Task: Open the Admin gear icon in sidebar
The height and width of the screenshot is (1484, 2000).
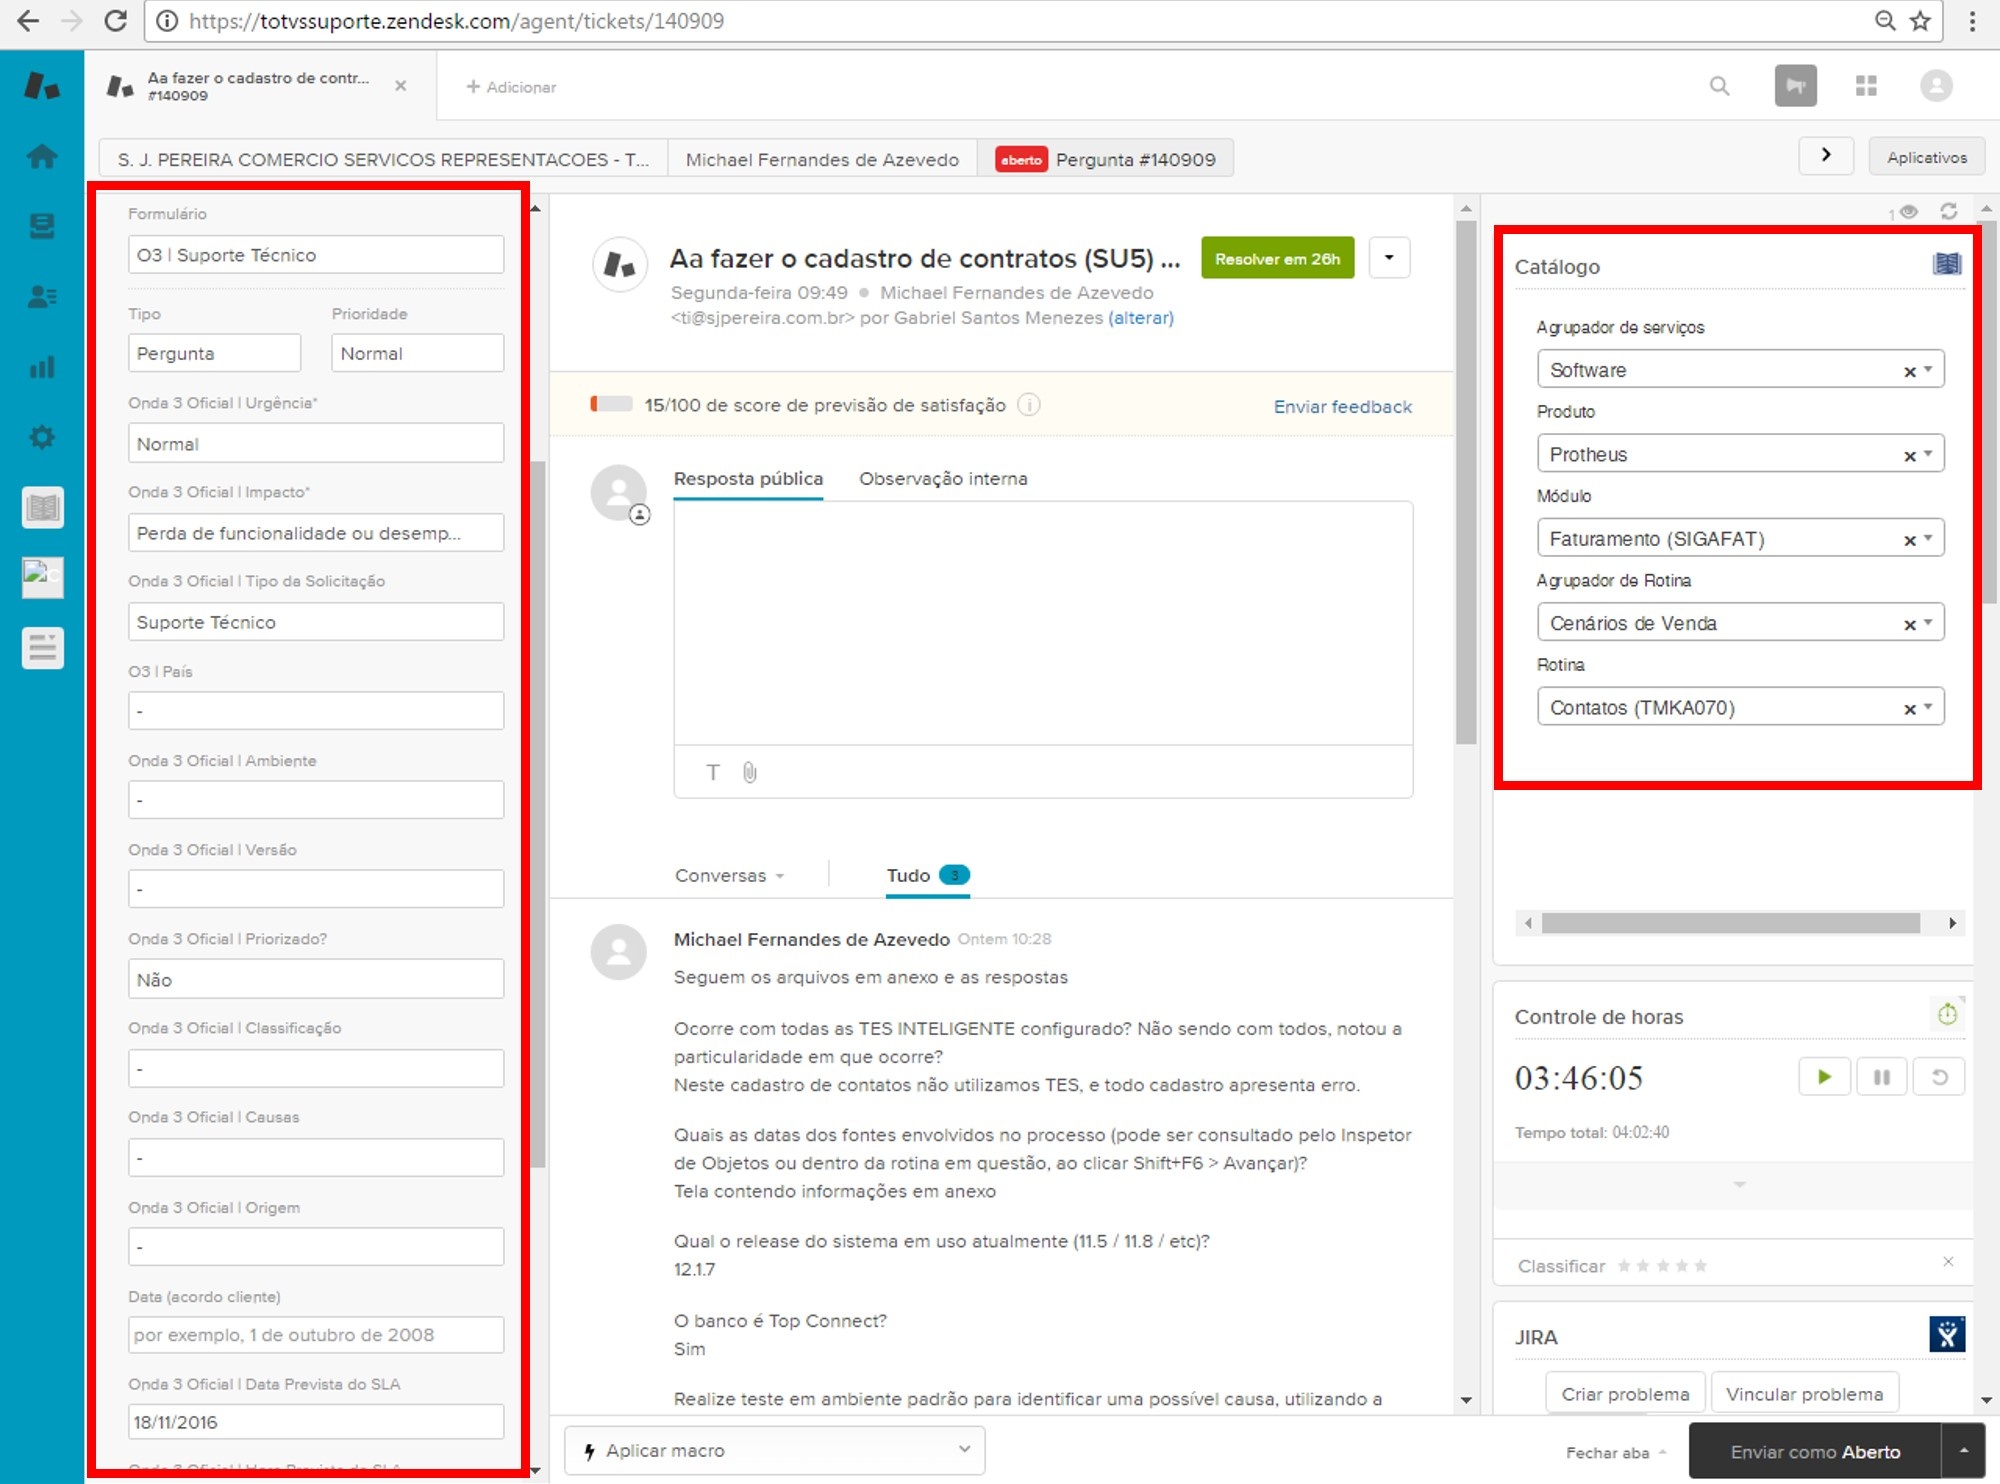Action: pos(42,437)
